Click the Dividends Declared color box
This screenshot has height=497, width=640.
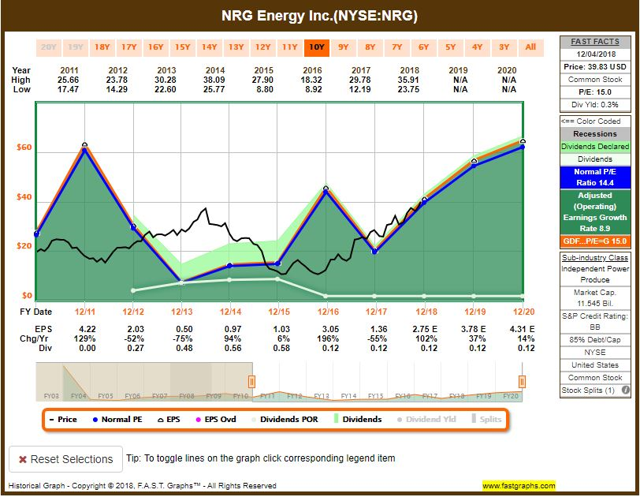point(595,146)
